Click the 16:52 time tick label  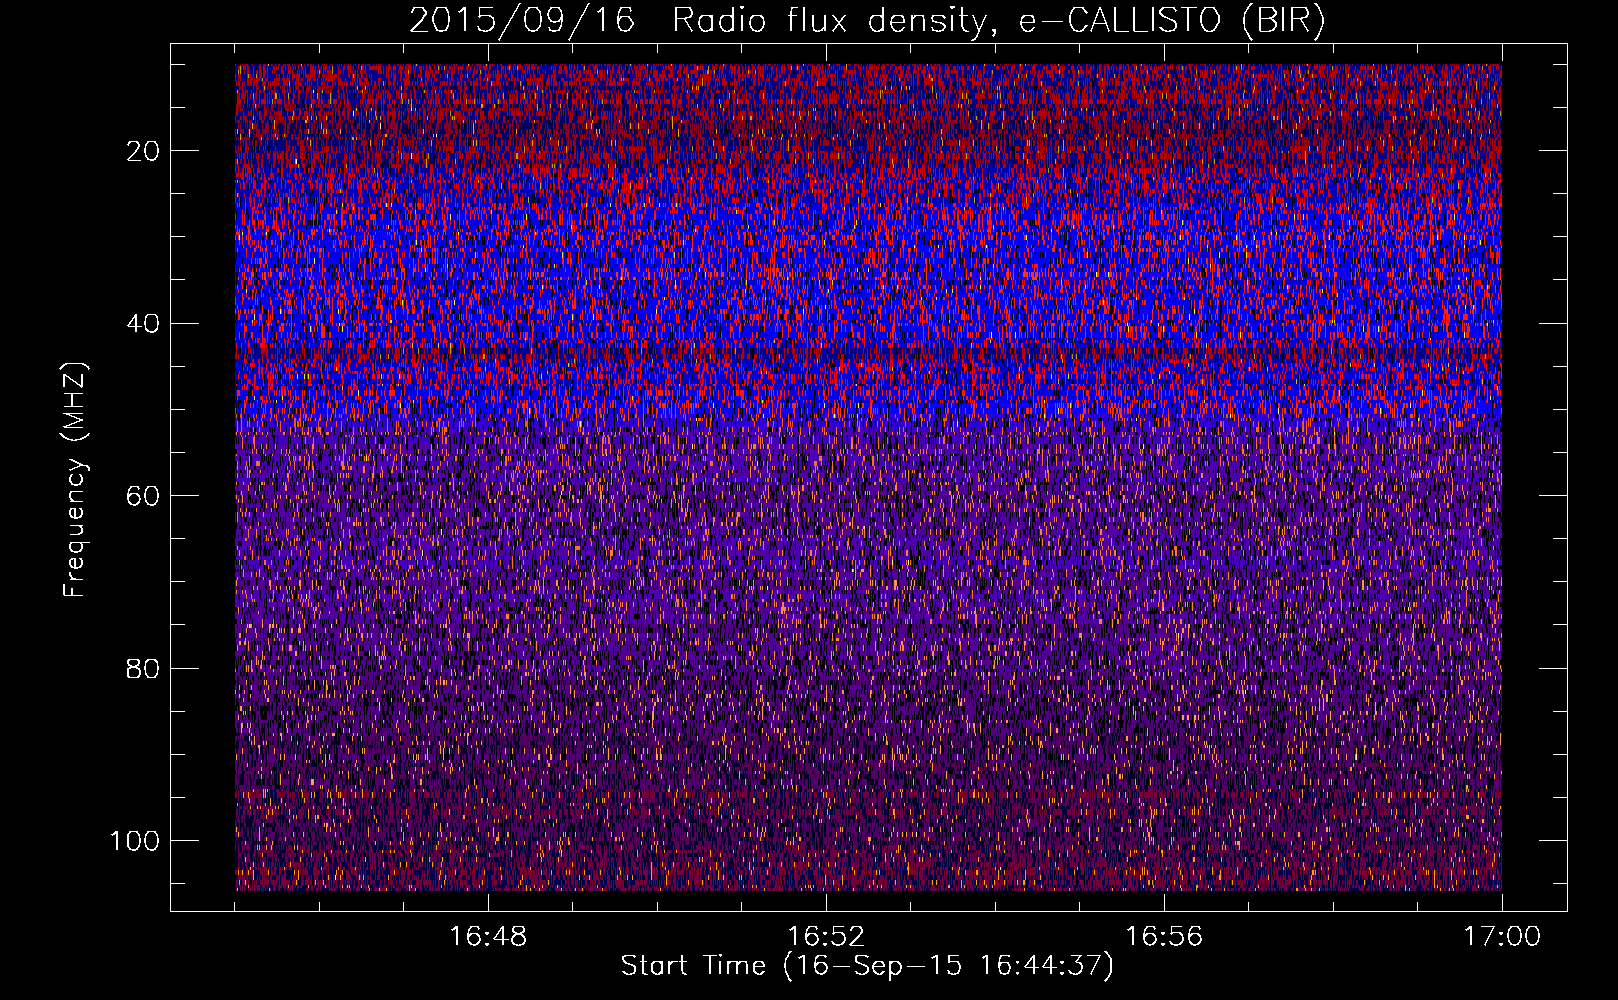(826, 937)
